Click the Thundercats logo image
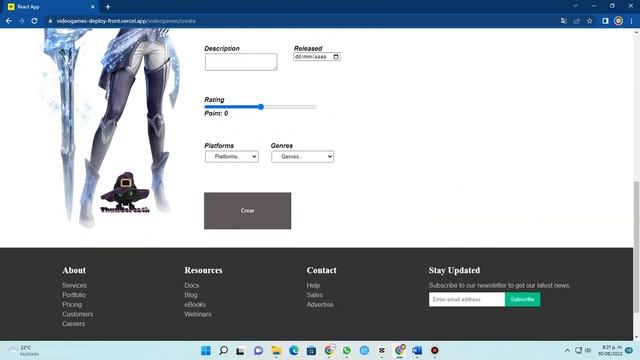This screenshot has width=640, height=360. (x=125, y=193)
